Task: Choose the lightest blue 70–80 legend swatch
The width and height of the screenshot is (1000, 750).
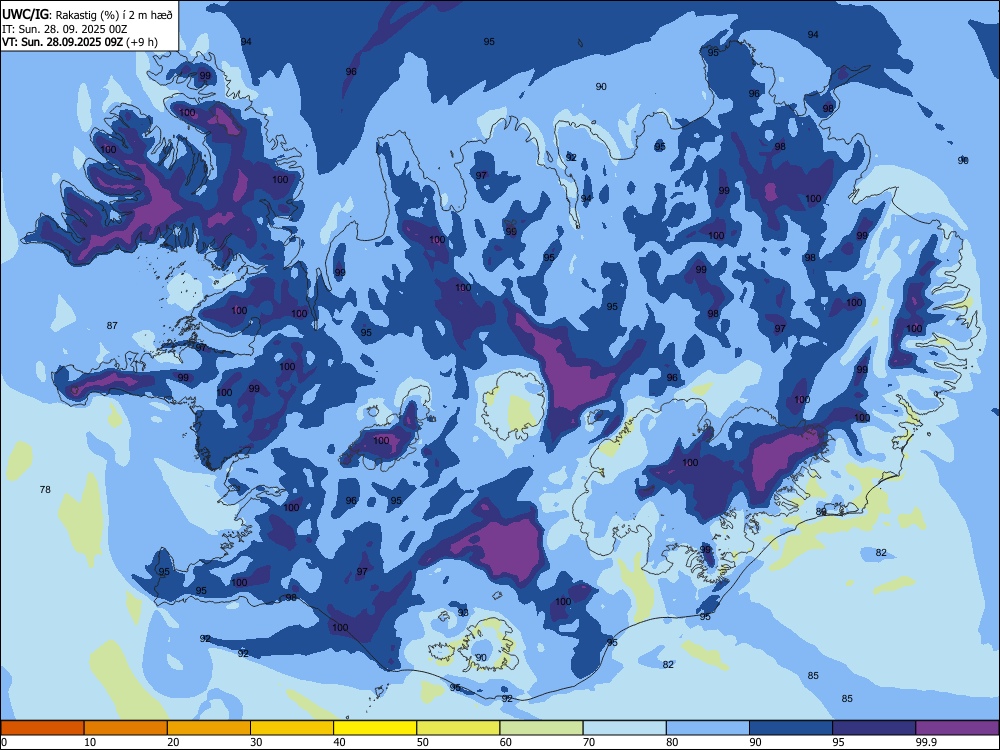Action: pos(624,728)
